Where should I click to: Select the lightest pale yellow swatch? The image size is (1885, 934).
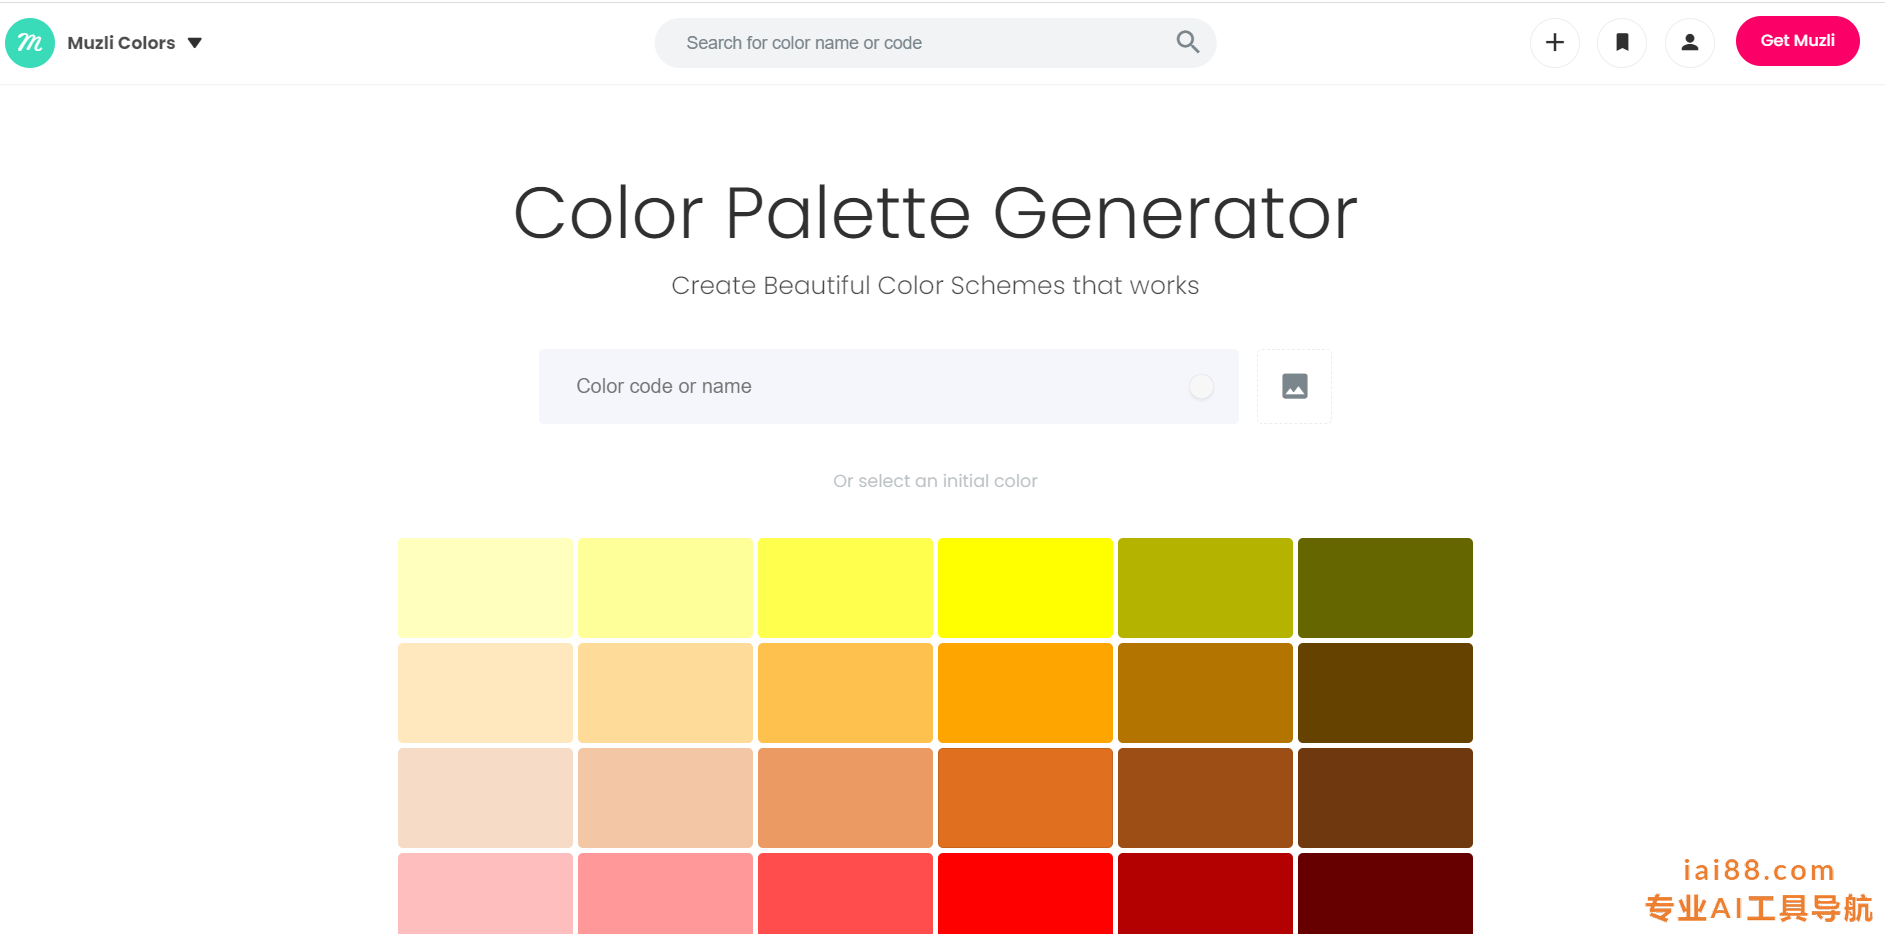[485, 588]
